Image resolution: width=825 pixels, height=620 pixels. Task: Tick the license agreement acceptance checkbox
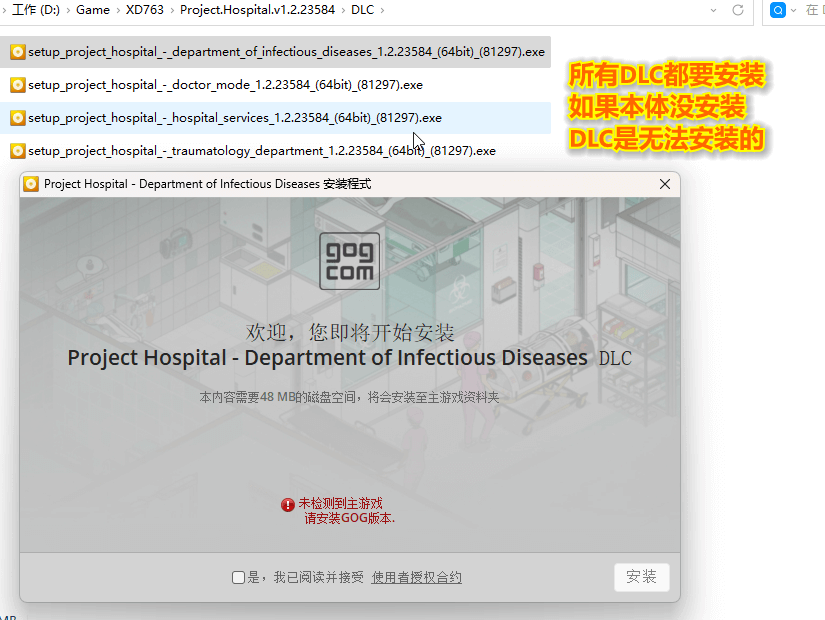pos(238,577)
